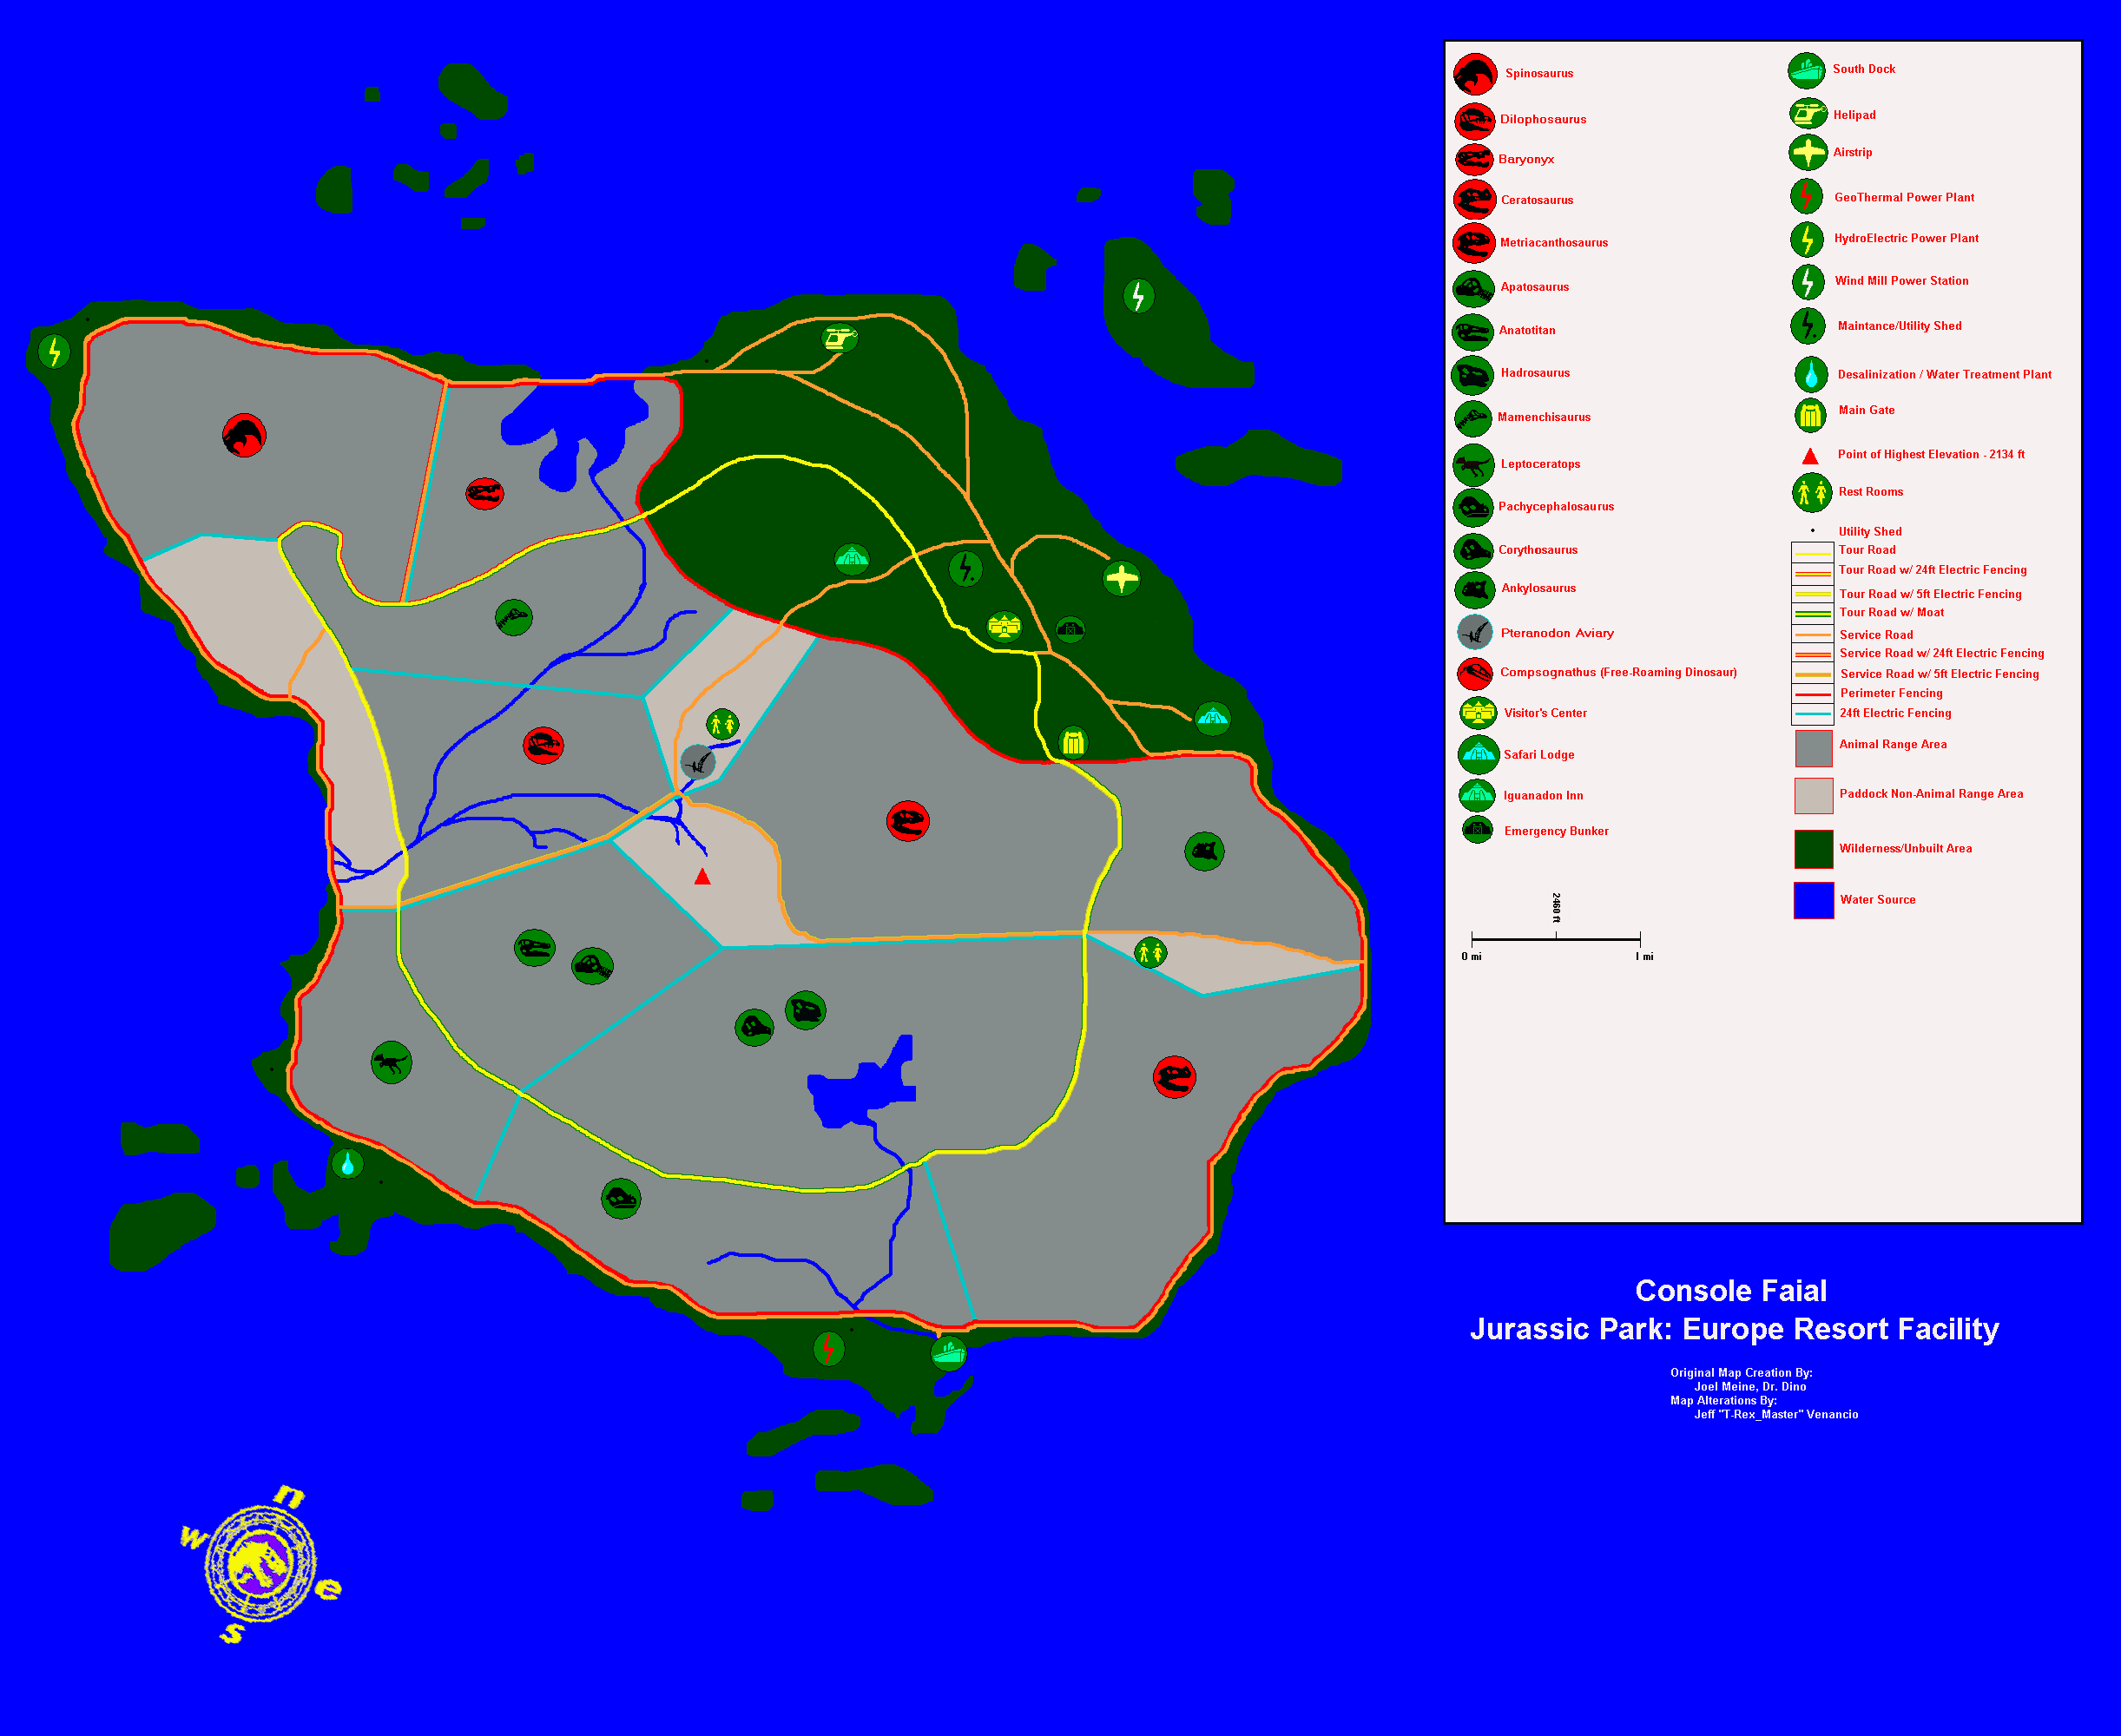Image resolution: width=2121 pixels, height=1736 pixels.
Task: Click the Hadrosaurus legend icon
Action: pos(1473,375)
